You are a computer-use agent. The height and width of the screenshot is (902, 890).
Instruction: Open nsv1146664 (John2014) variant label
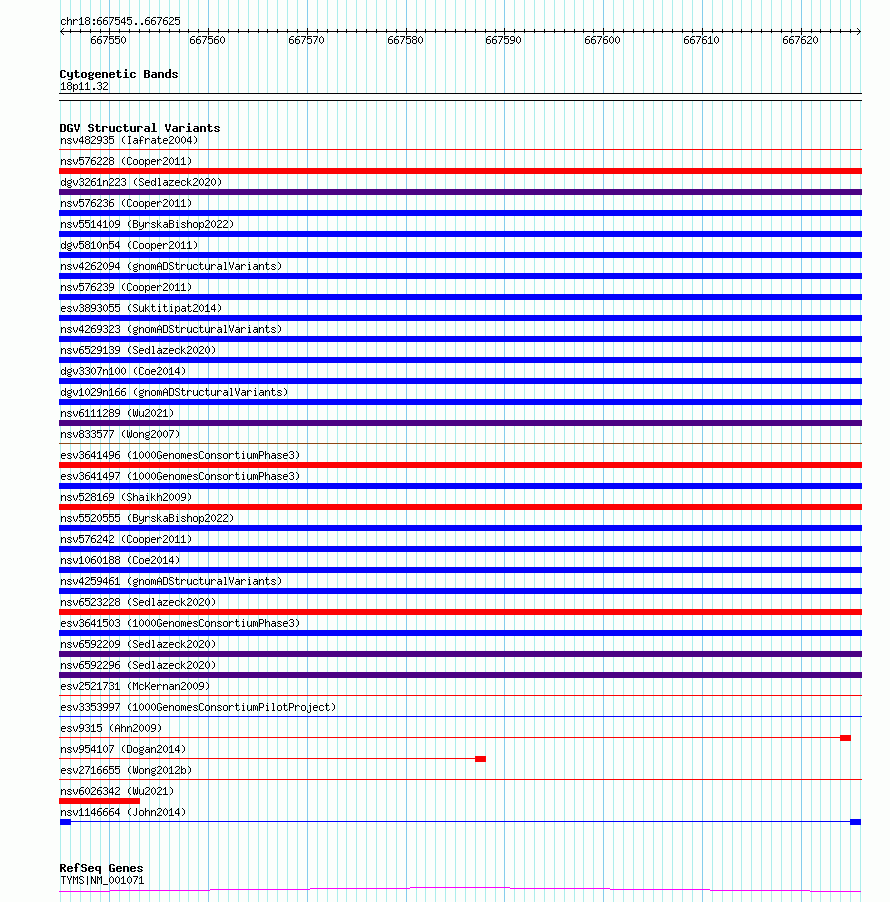tap(123, 812)
